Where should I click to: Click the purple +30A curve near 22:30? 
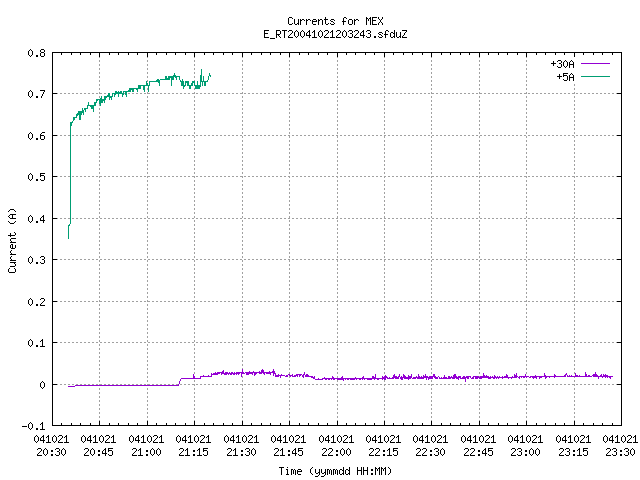point(431,377)
